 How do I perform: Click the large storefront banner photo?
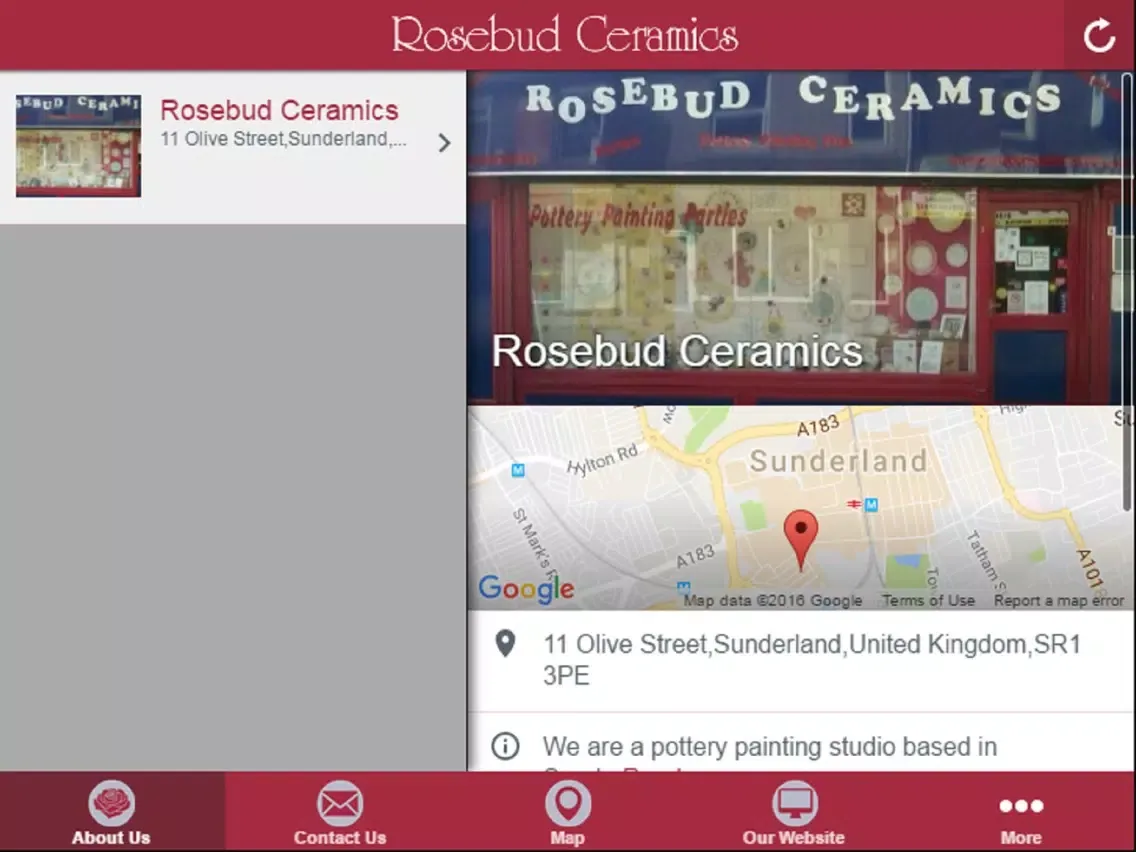click(801, 238)
